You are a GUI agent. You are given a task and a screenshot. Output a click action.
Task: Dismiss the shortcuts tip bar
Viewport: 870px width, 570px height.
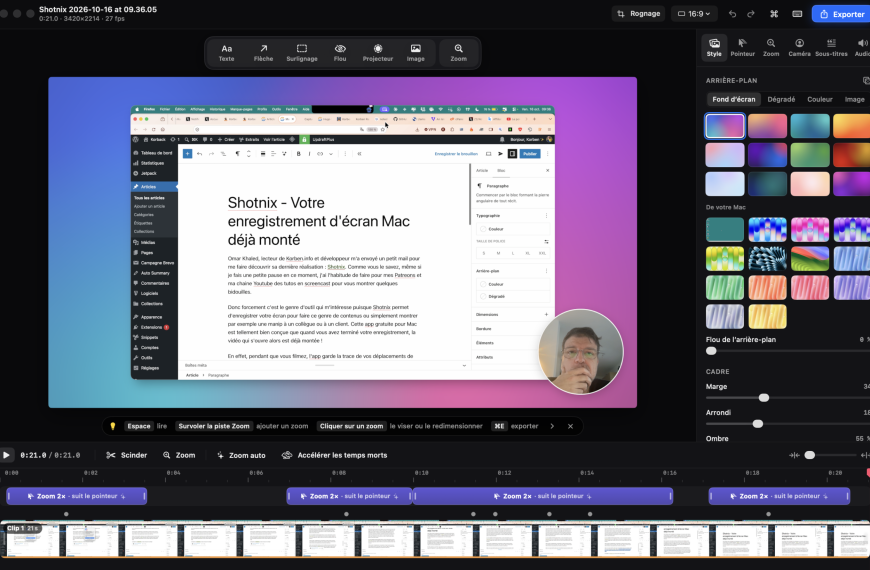coord(570,426)
